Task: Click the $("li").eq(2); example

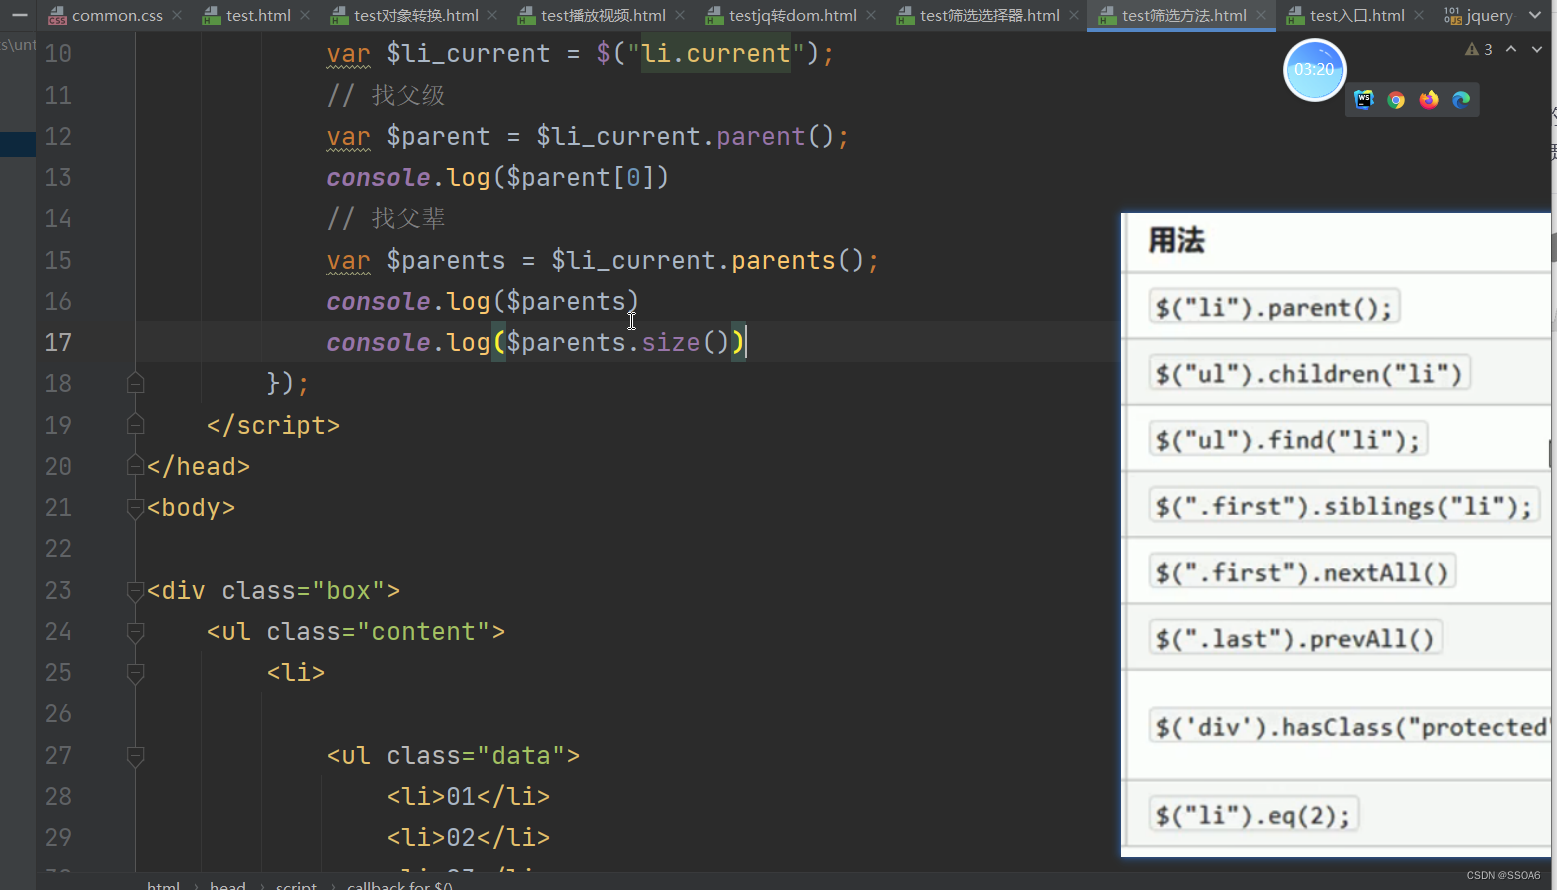Action: pos(1253,815)
